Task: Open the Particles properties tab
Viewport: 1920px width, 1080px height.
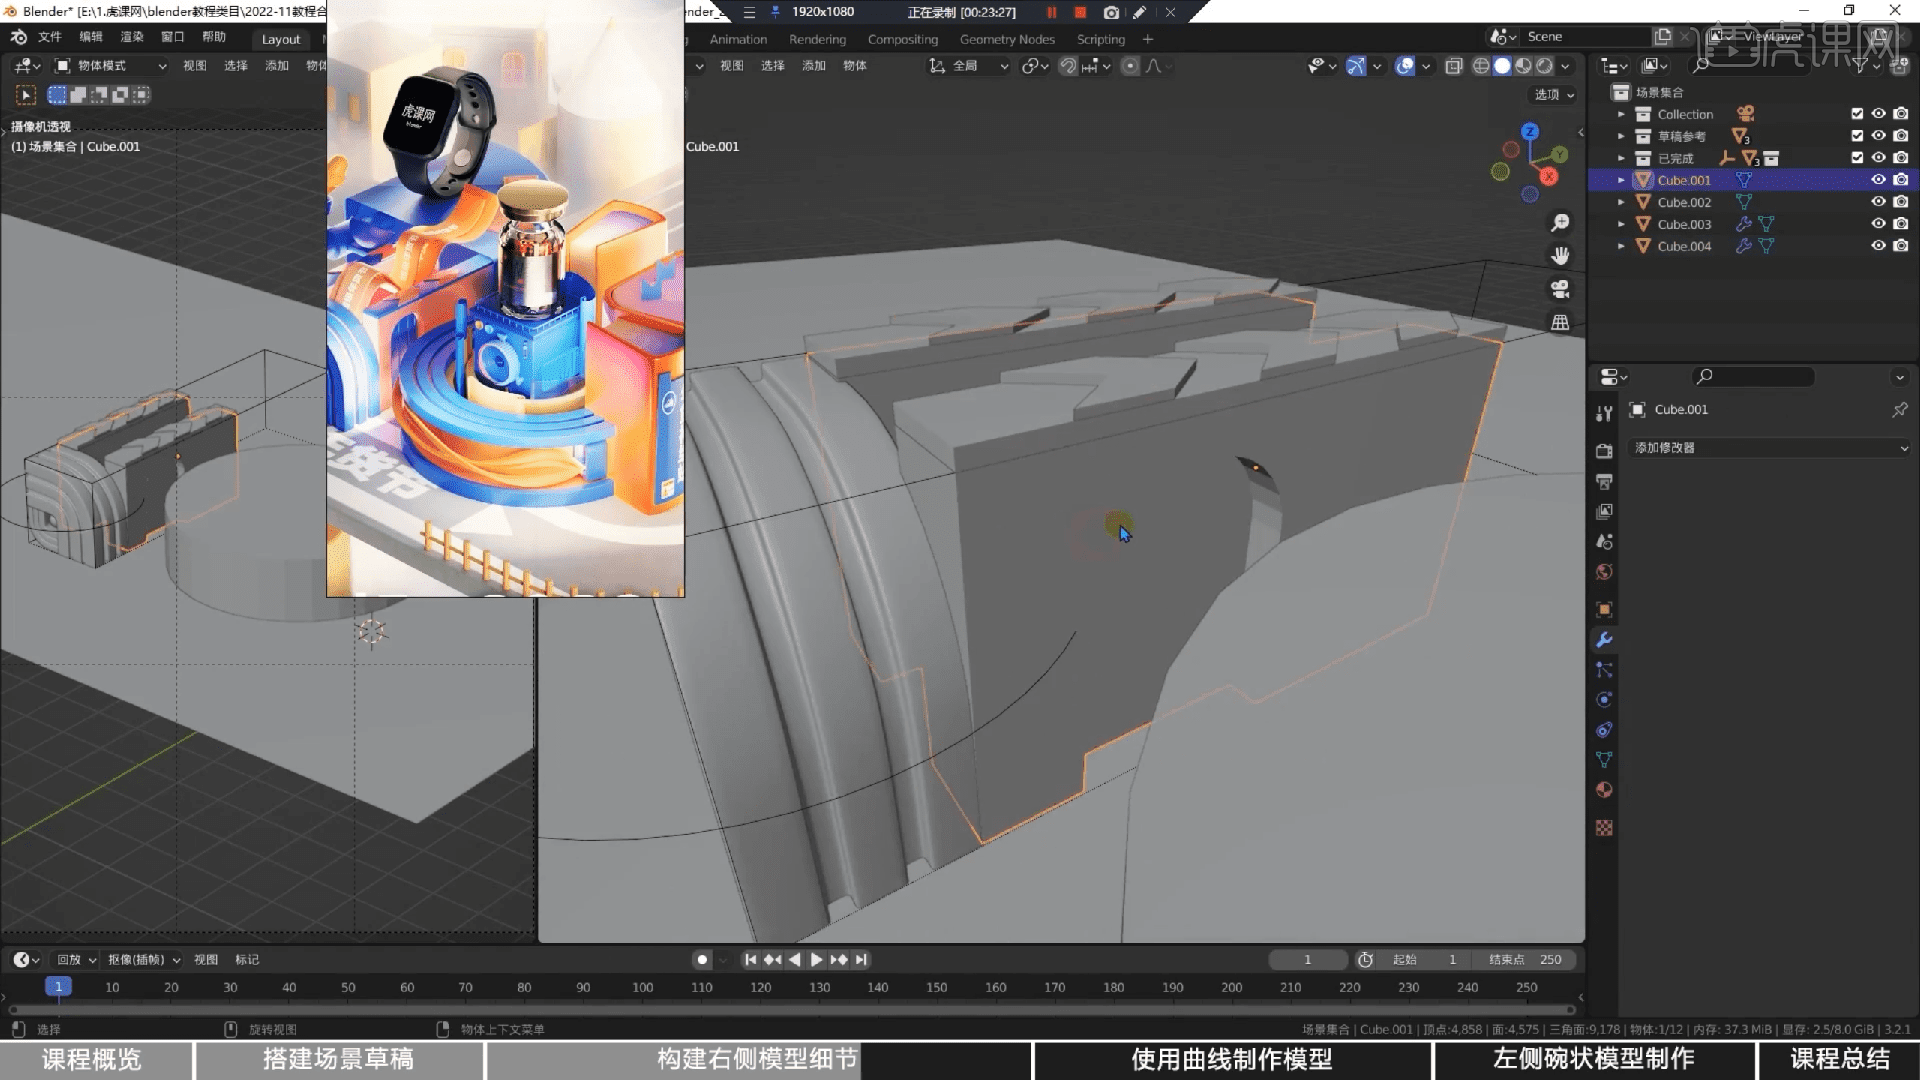Action: pos(1604,669)
